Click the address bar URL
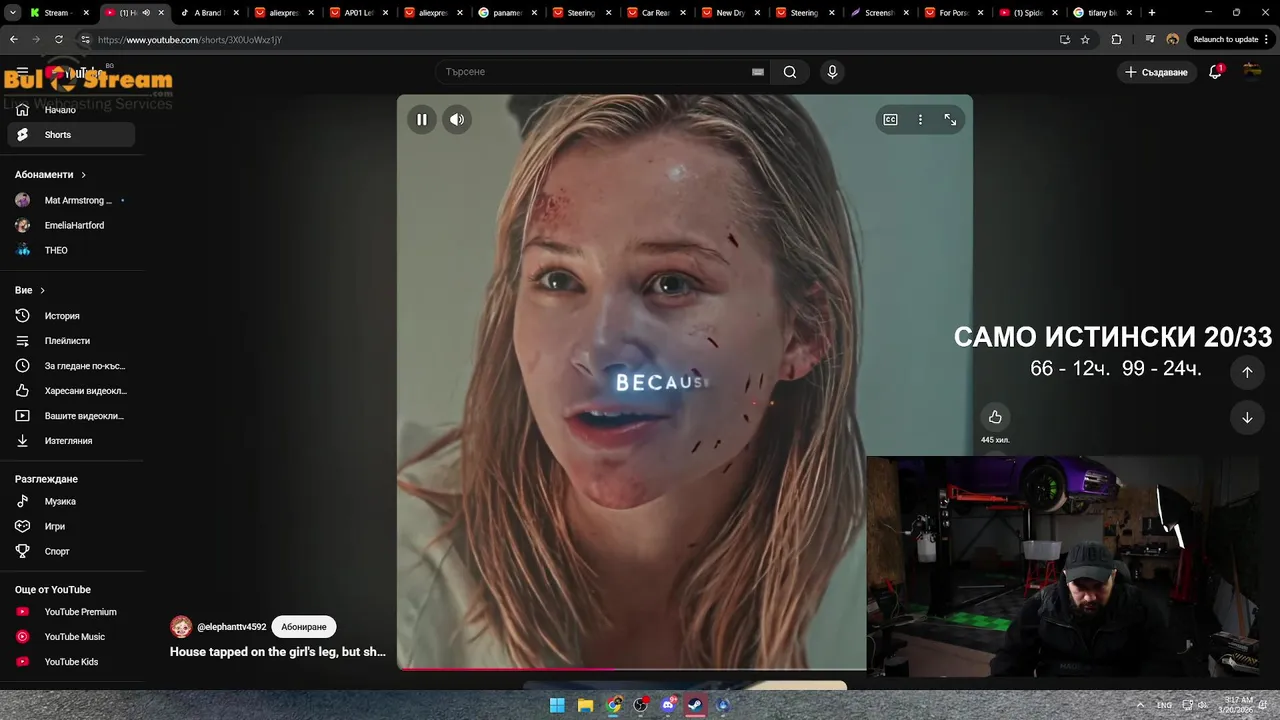 190,40
